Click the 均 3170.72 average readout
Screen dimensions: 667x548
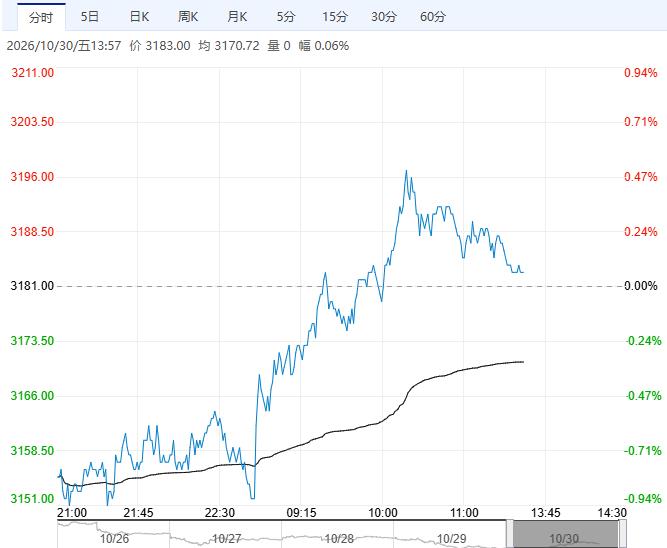[x=229, y=46]
